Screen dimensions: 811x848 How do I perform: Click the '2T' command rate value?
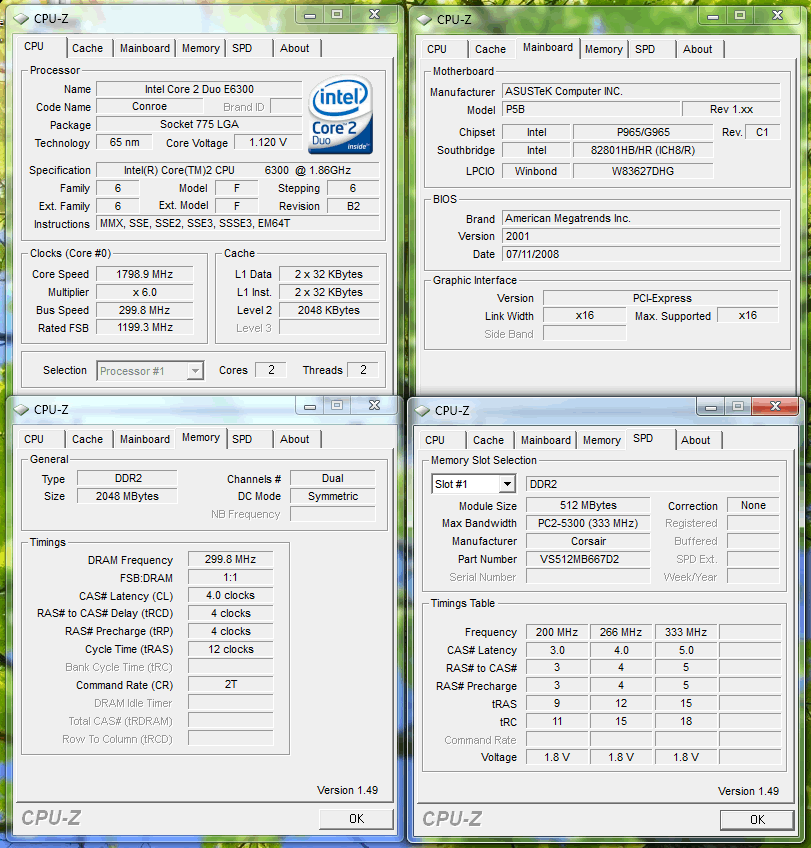(x=230, y=684)
